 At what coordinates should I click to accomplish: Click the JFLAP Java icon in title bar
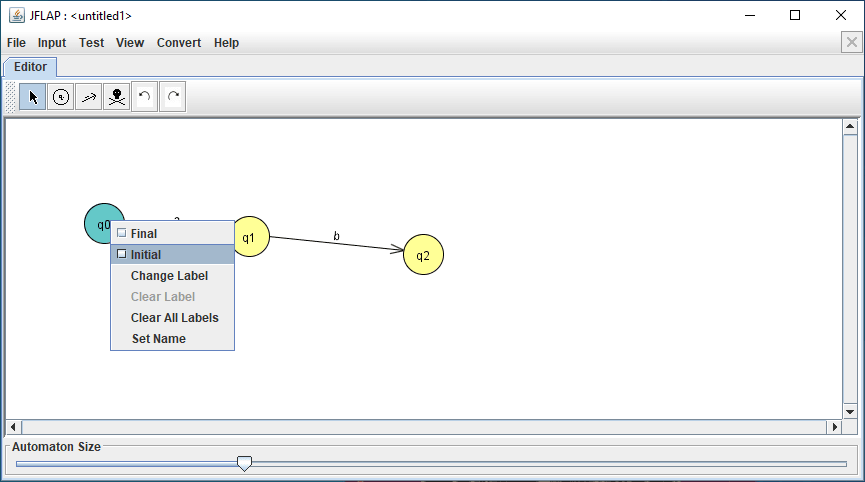coord(17,15)
